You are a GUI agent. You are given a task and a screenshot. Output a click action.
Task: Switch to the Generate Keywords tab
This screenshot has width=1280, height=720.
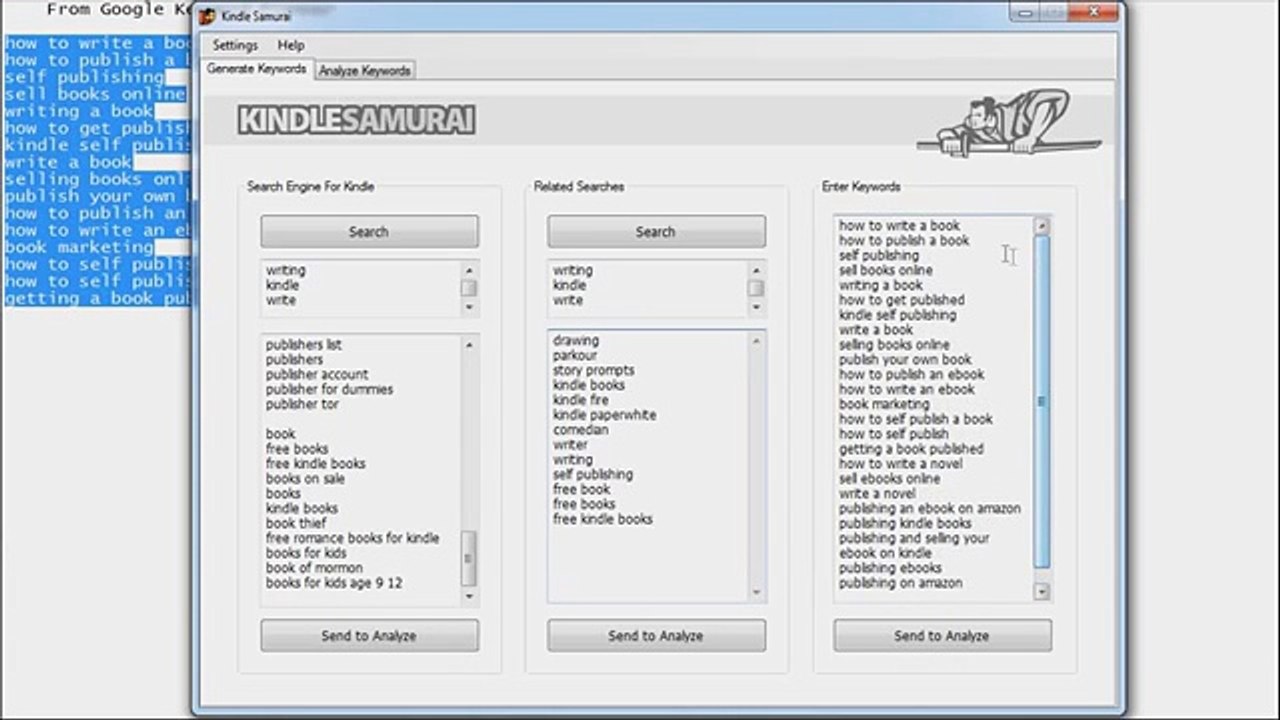tap(257, 69)
